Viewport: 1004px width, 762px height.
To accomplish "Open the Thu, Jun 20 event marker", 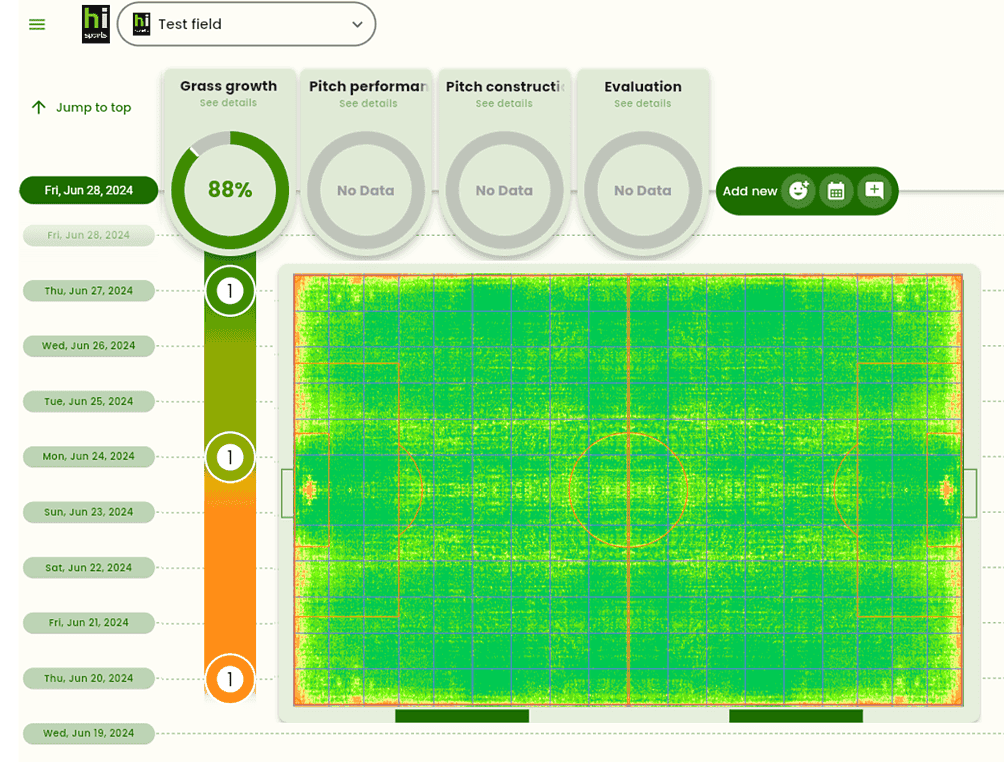I will (x=230, y=680).
